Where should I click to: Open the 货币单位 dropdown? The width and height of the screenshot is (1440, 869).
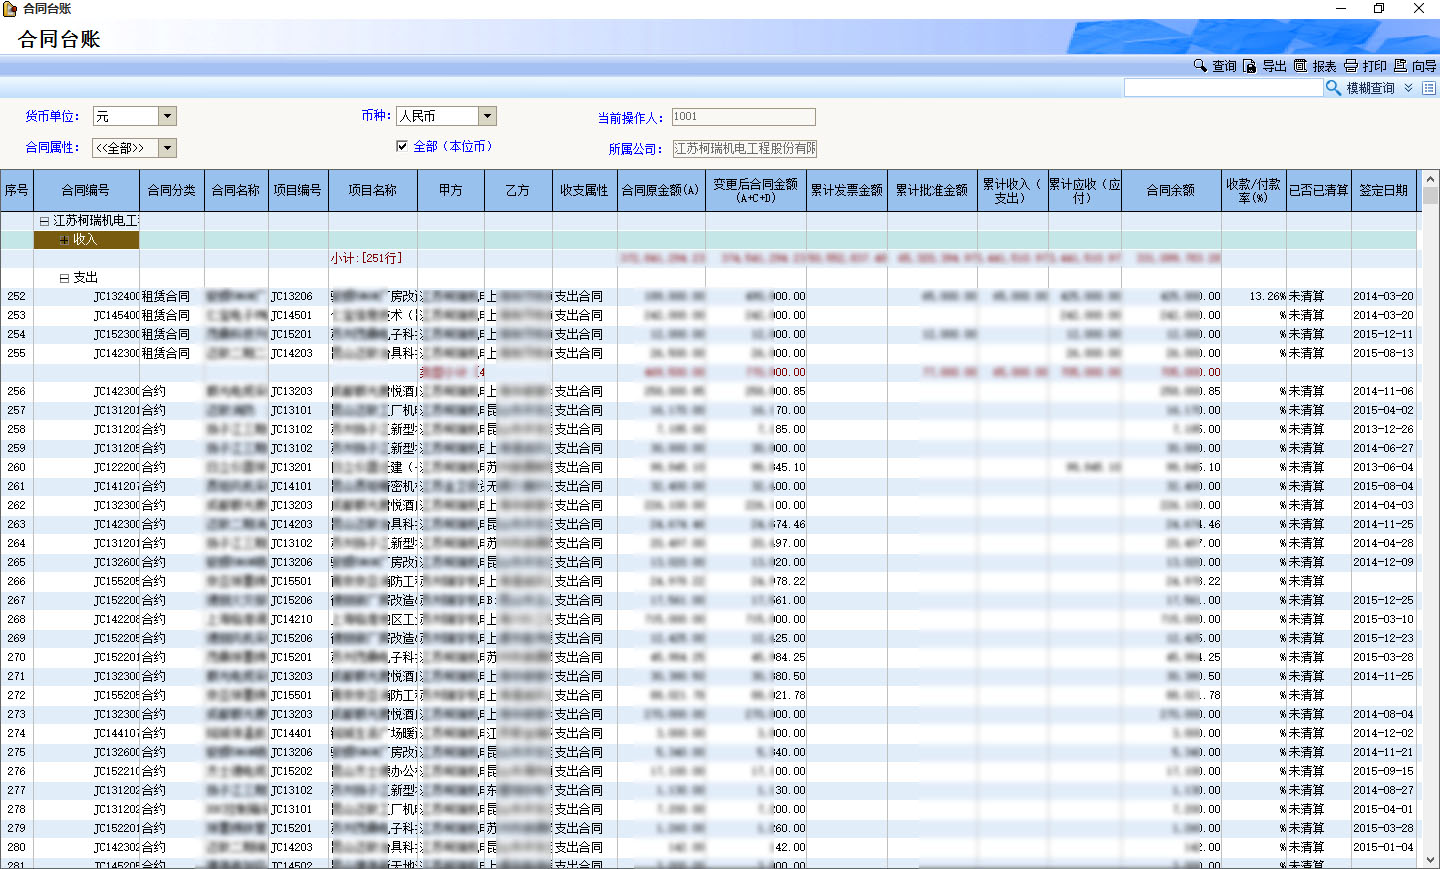tap(168, 116)
